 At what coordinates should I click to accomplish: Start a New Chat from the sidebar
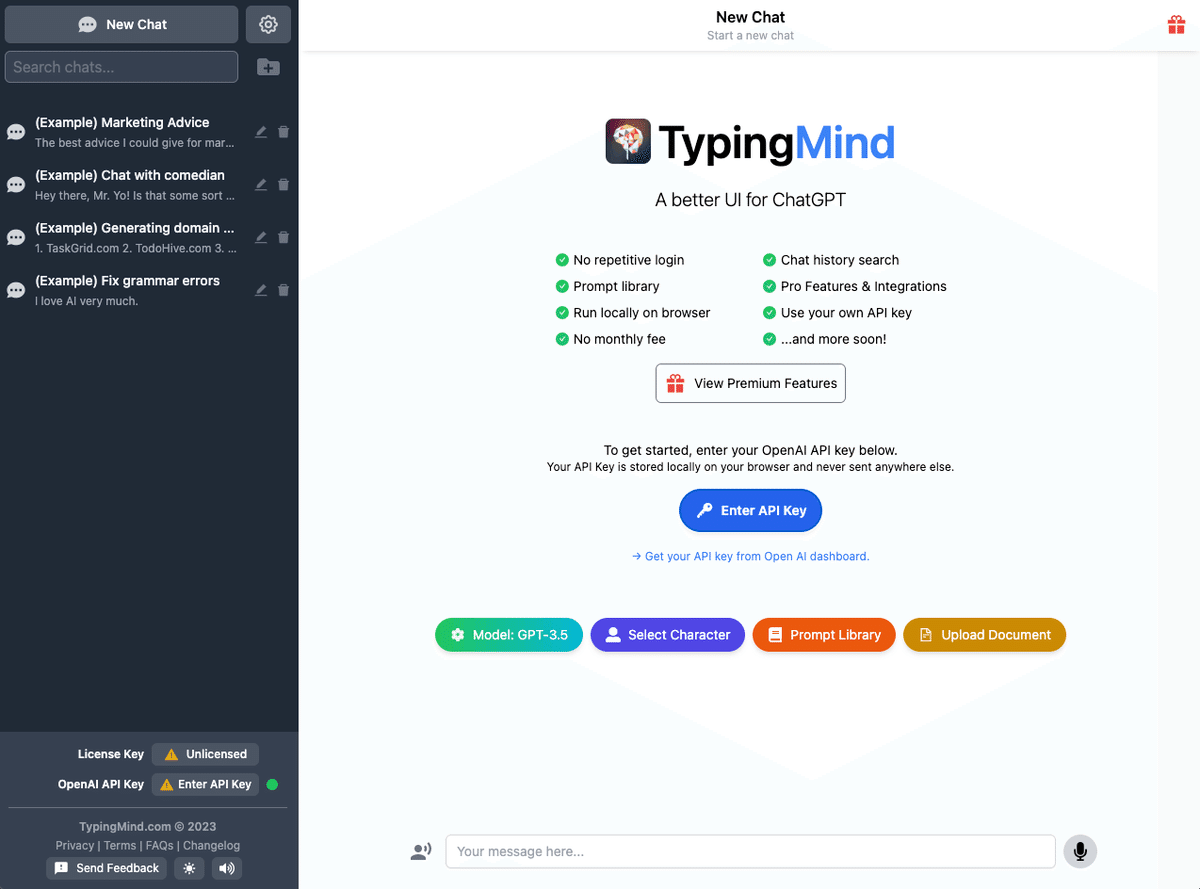click(121, 24)
